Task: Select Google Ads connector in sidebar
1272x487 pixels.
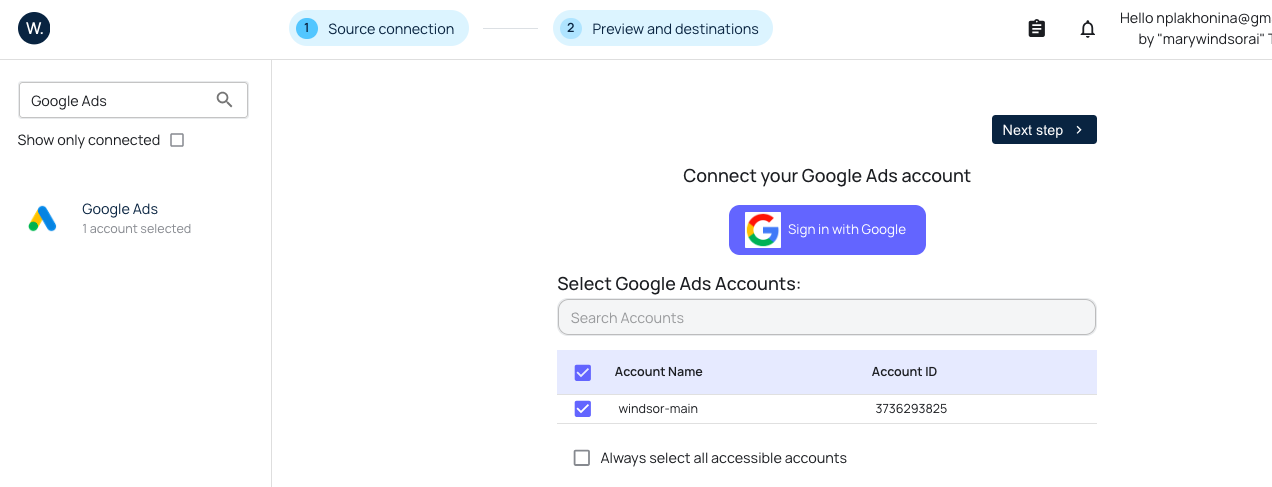Action: click(x=136, y=219)
